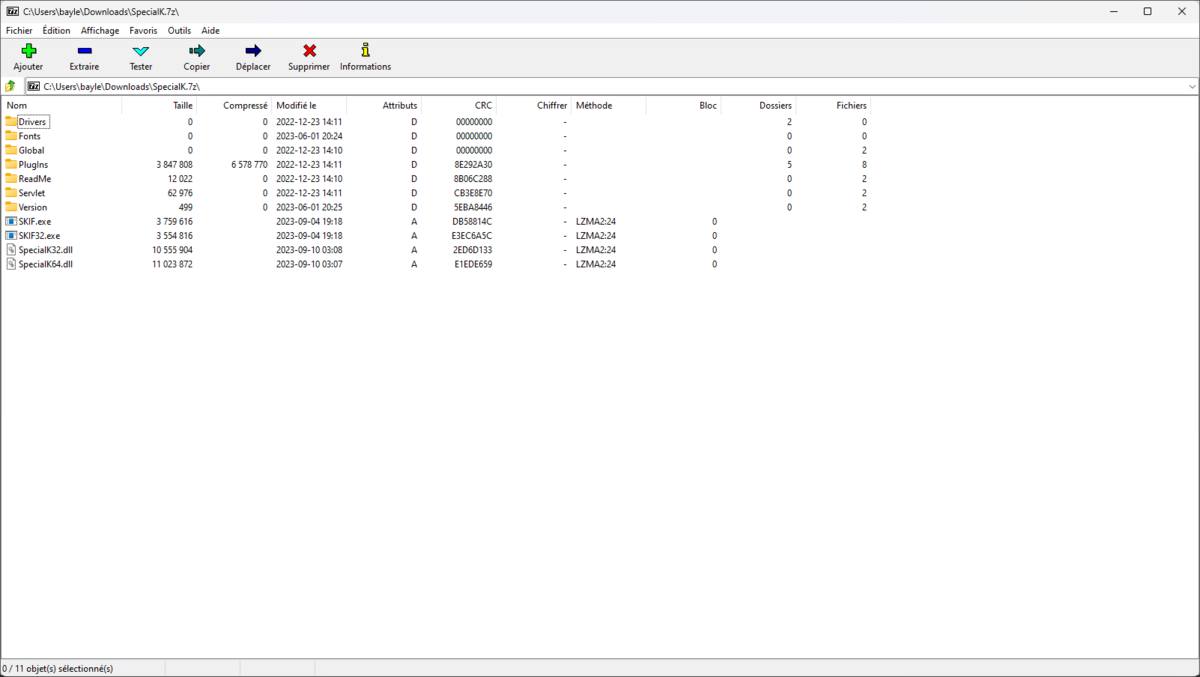Maximize the 7-Zip window
Viewport: 1200px width, 677px height.
pos(1148,11)
